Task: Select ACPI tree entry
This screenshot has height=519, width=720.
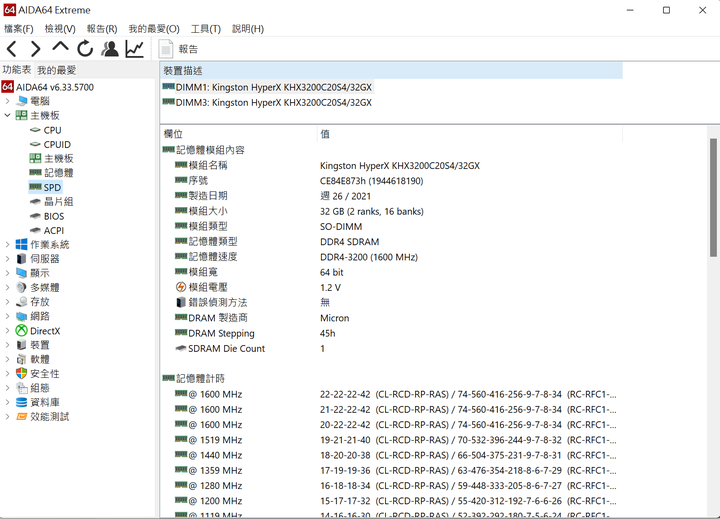Action: click(x=47, y=230)
